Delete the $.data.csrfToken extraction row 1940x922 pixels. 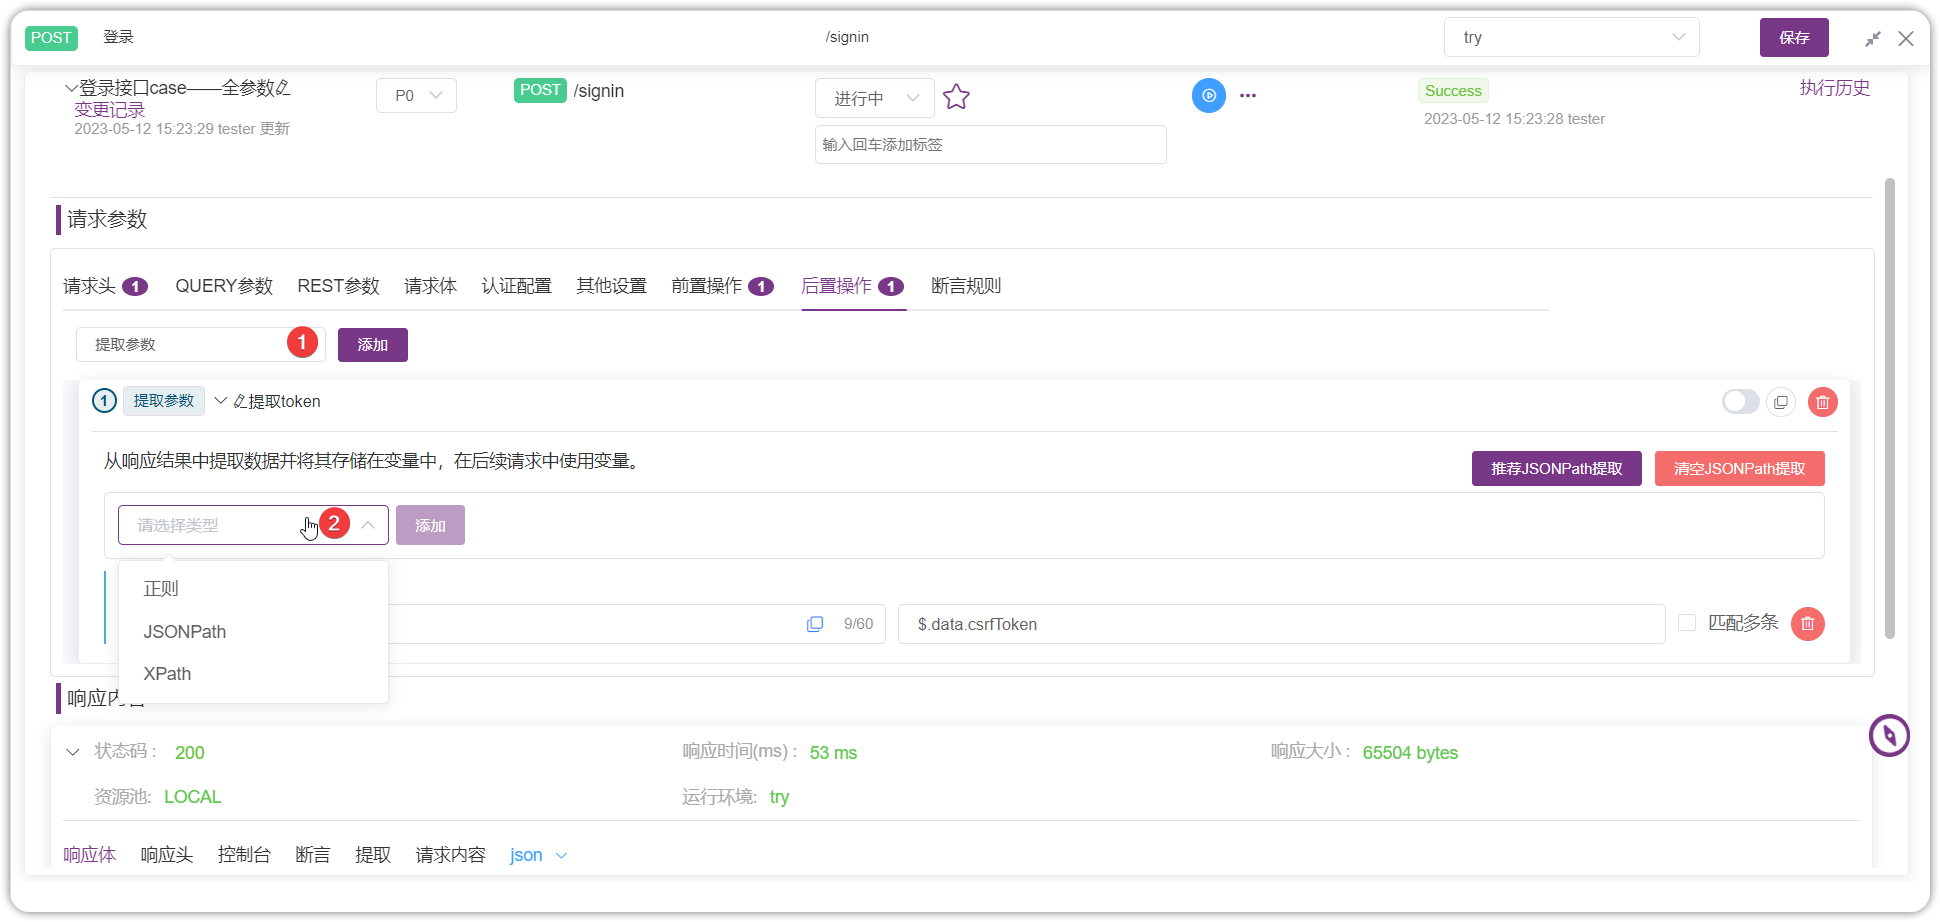point(1808,624)
